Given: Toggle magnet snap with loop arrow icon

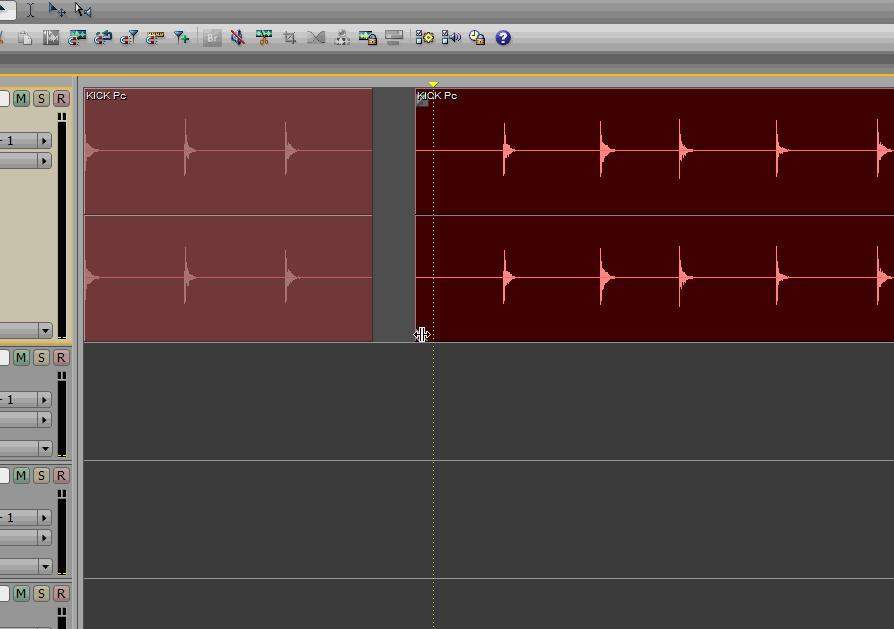Looking at the screenshot, I should 103,38.
